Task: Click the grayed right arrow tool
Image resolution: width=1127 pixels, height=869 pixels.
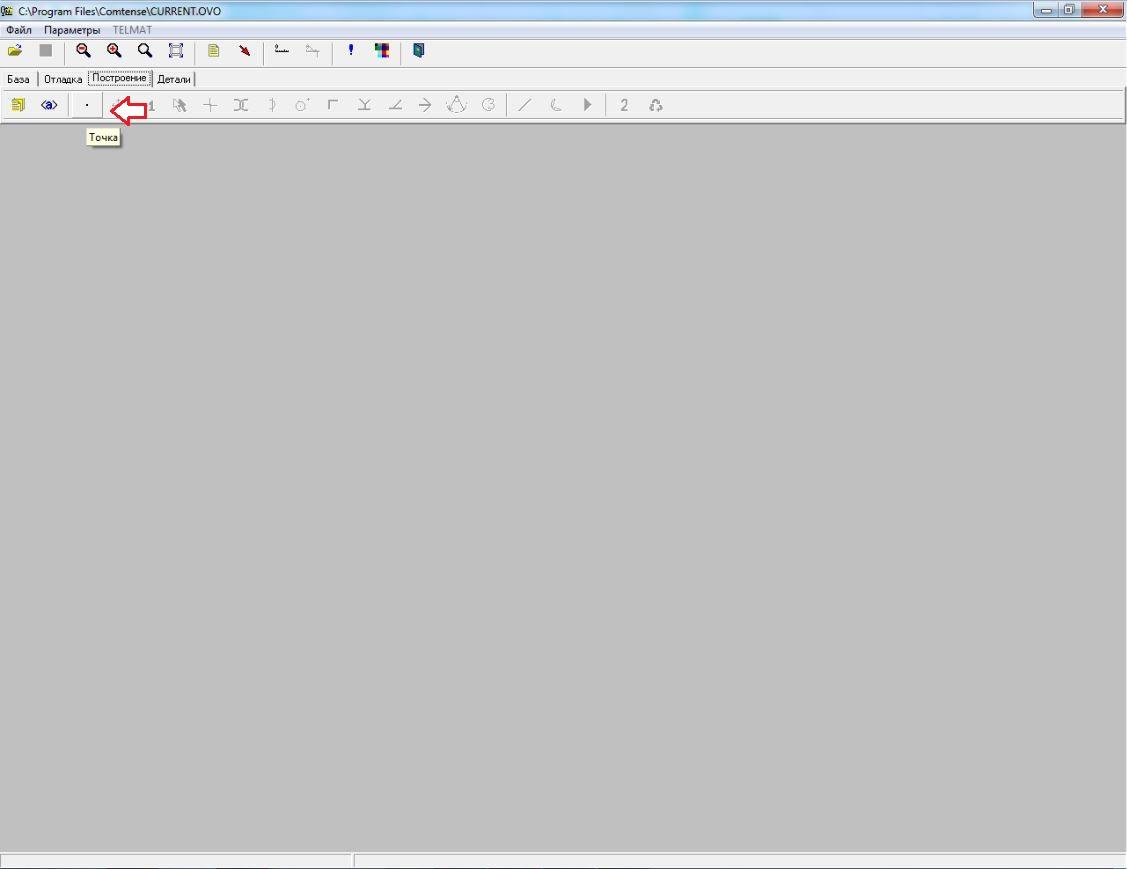Action: click(426, 106)
